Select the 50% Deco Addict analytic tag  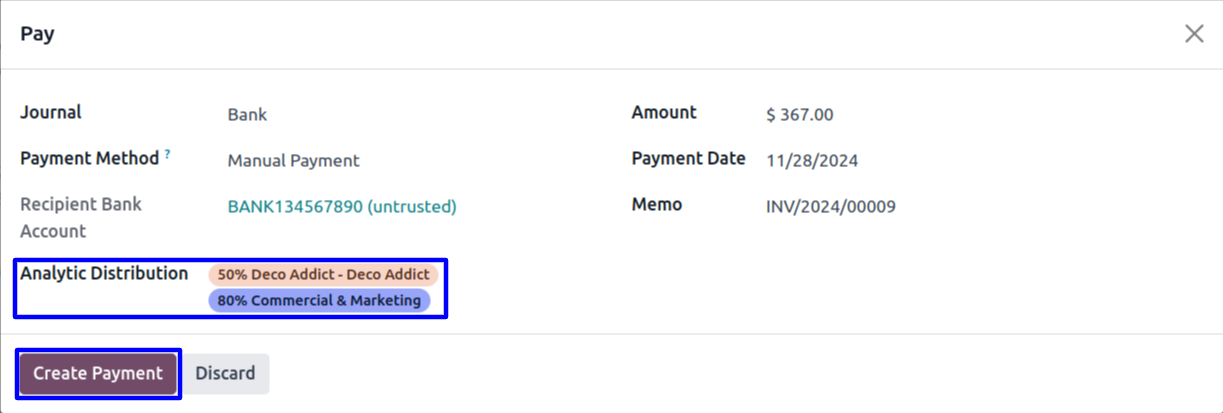(x=323, y=275)
